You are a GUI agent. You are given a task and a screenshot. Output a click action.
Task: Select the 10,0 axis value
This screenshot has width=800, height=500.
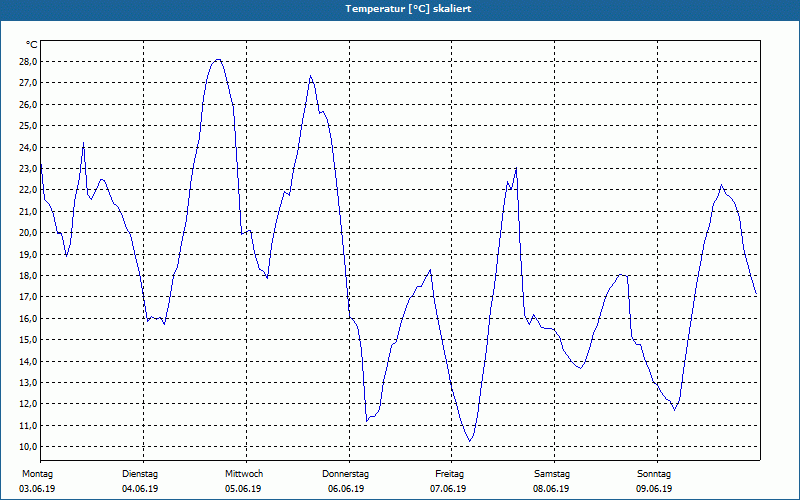coord(29,447)
